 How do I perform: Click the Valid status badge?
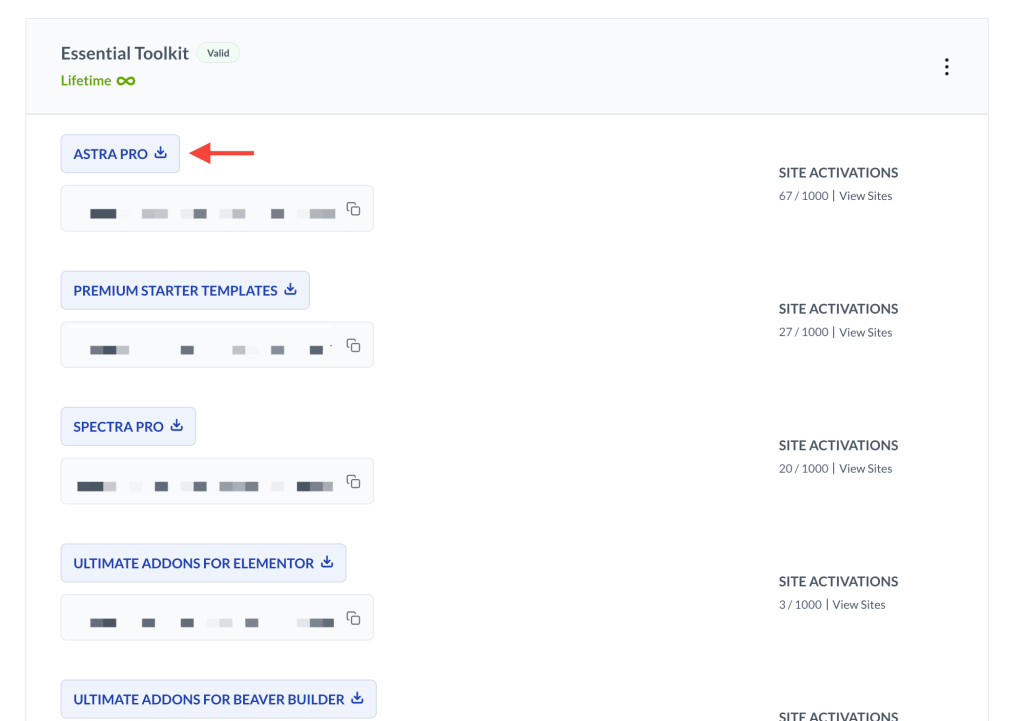tap(218, 53)
